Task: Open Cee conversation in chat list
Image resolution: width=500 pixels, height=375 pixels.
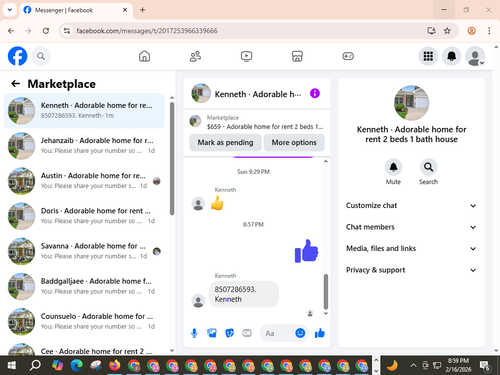Action: [84, 348]
